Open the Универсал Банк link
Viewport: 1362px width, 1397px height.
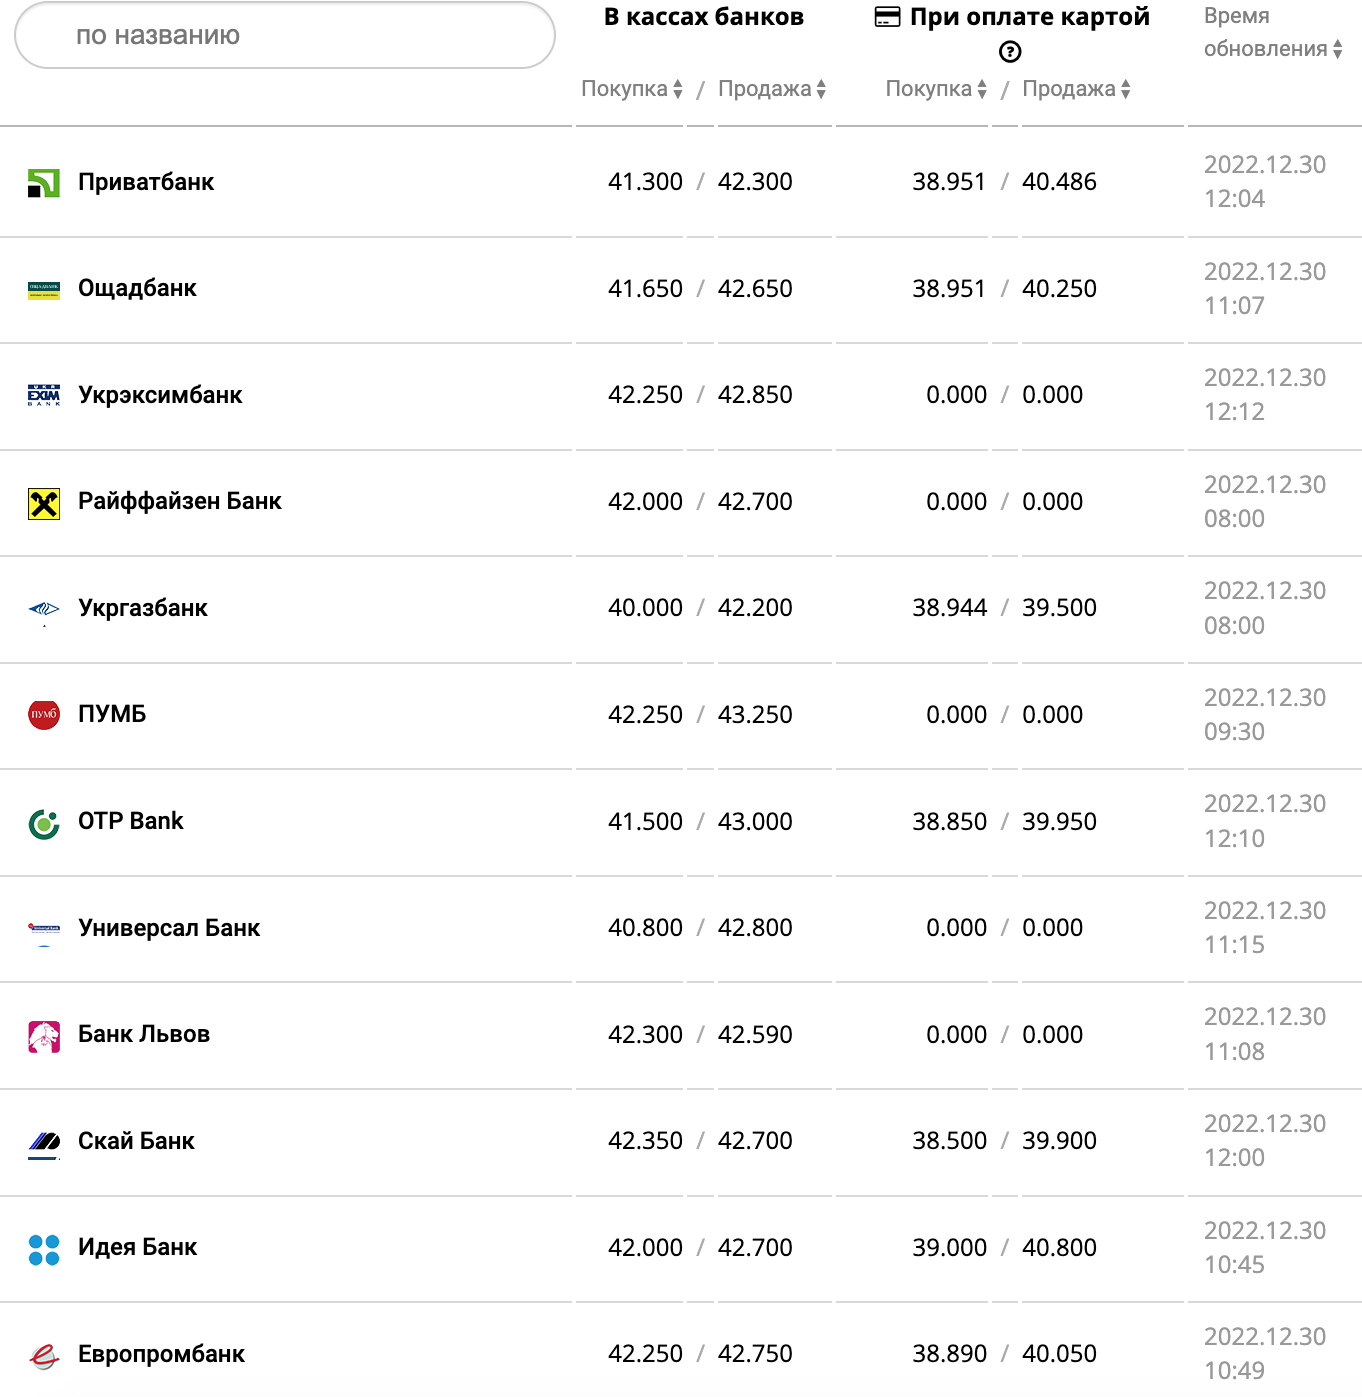[169, 928]
